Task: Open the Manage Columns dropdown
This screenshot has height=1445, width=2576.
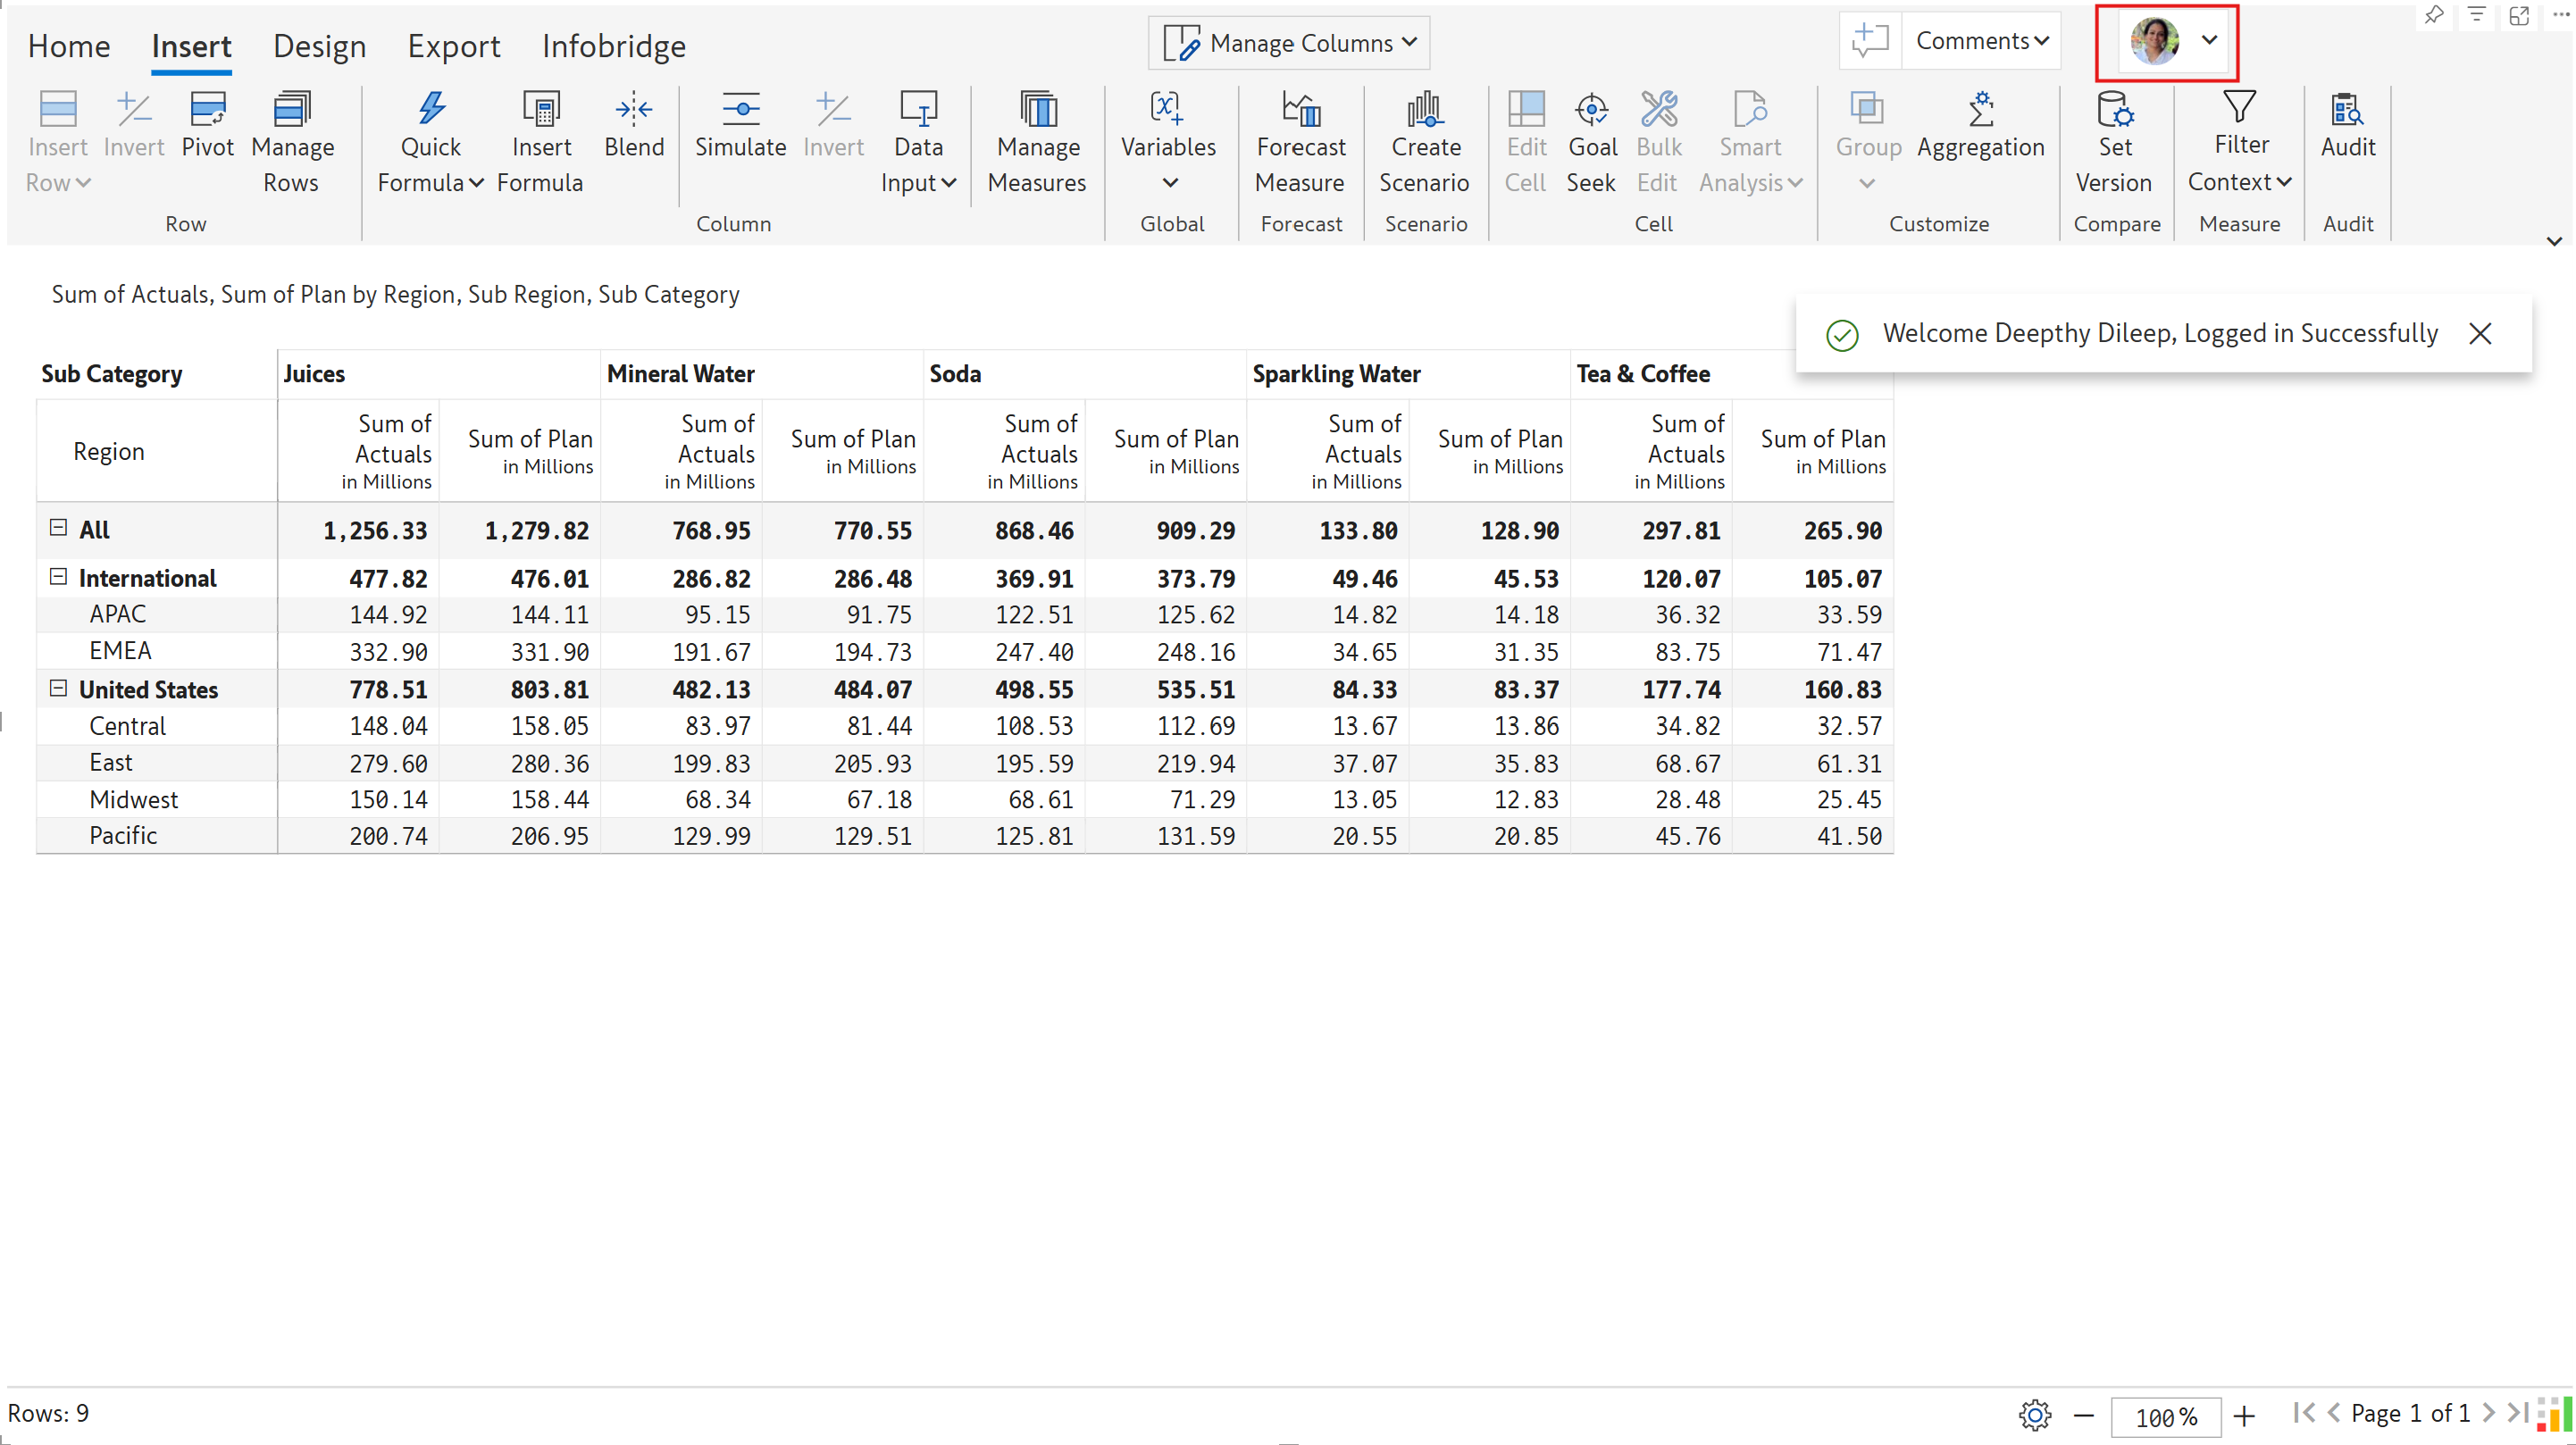Action: click(1290, 43)
